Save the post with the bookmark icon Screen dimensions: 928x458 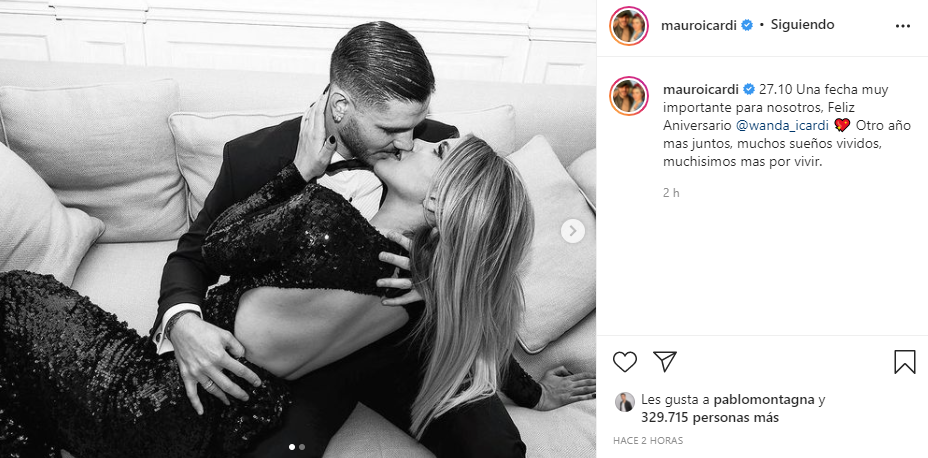coord(904,361)
